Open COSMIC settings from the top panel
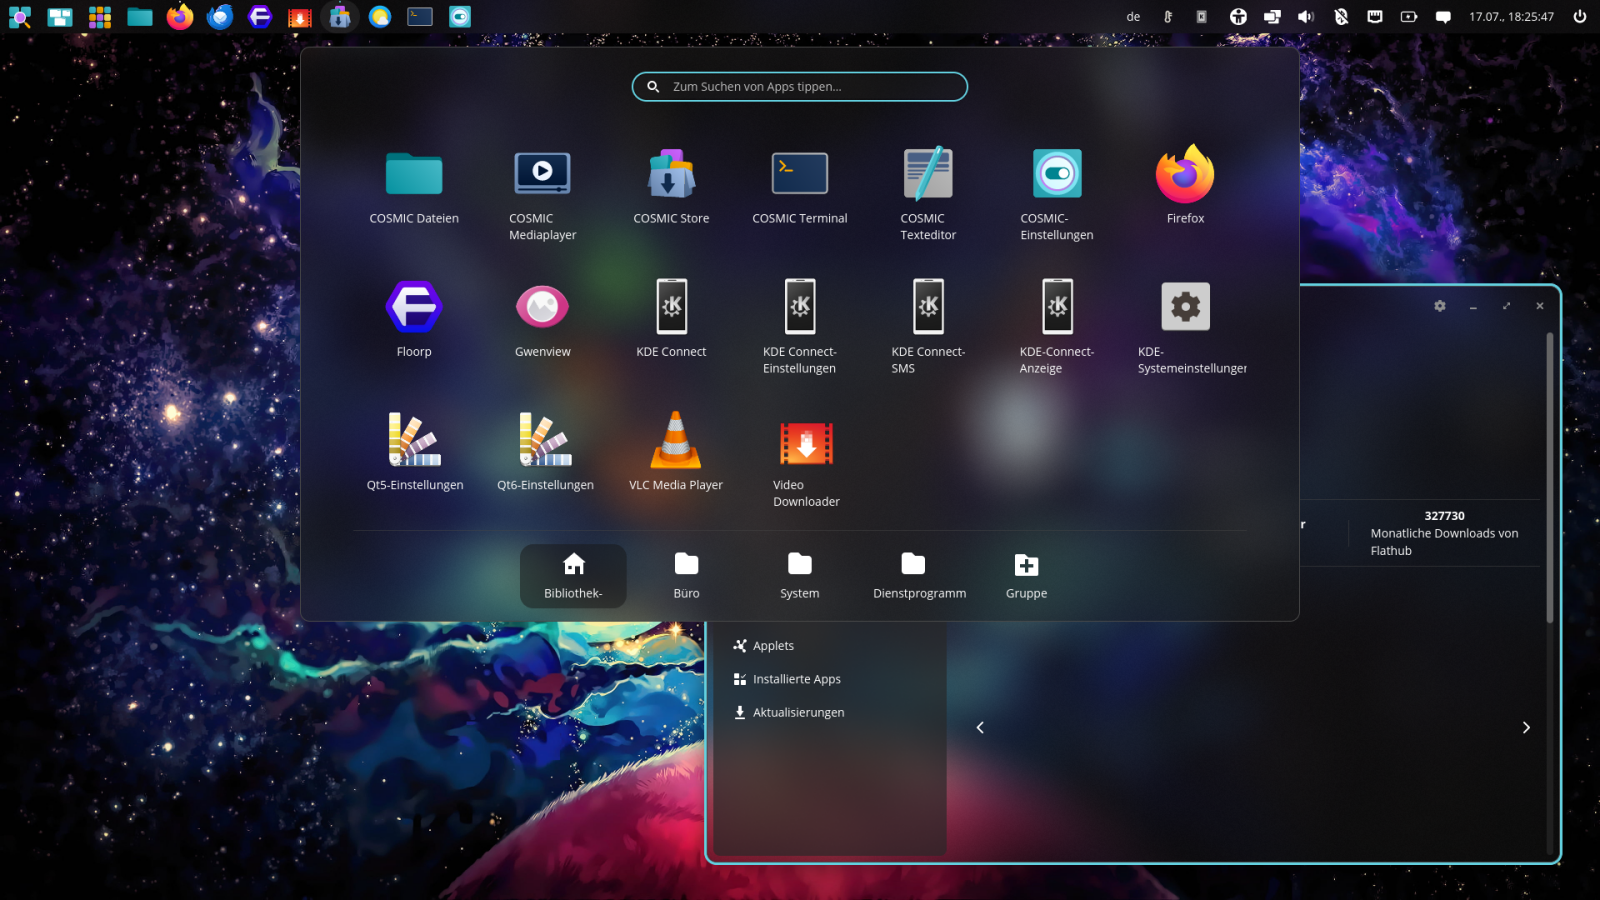Screen dimensions: 1600x900 460,17
